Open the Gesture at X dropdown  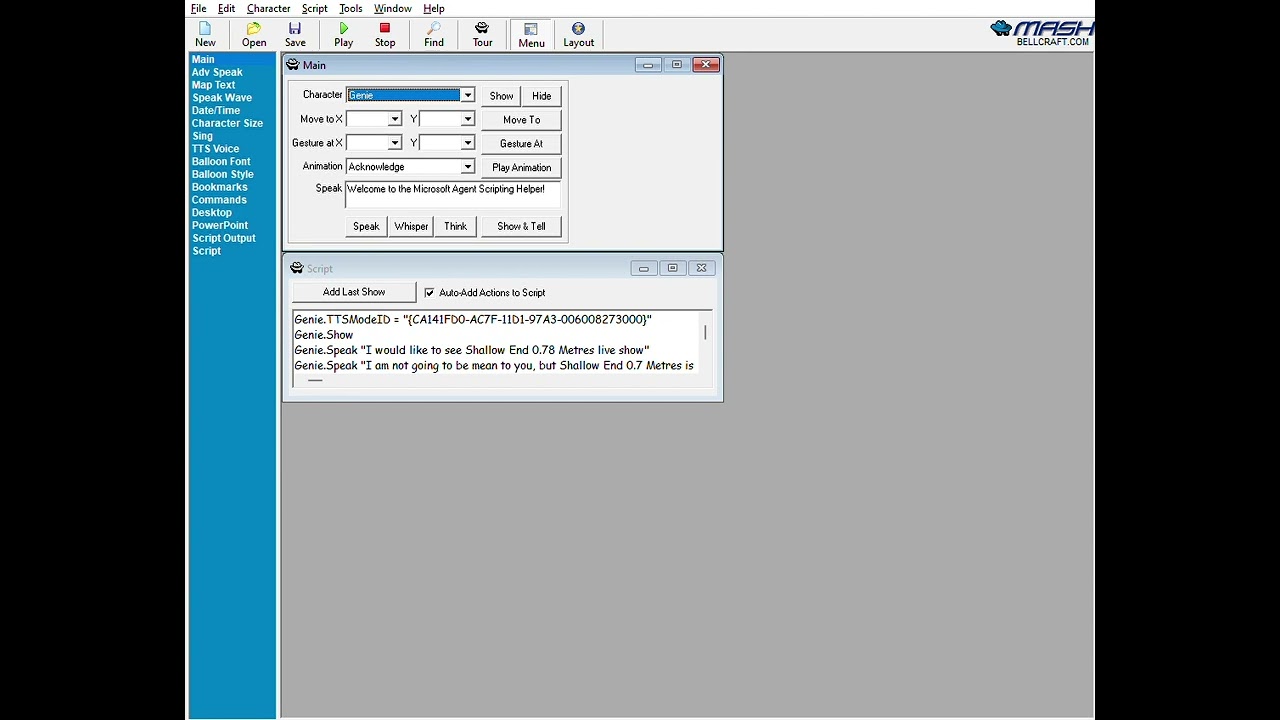click(394, 143)
